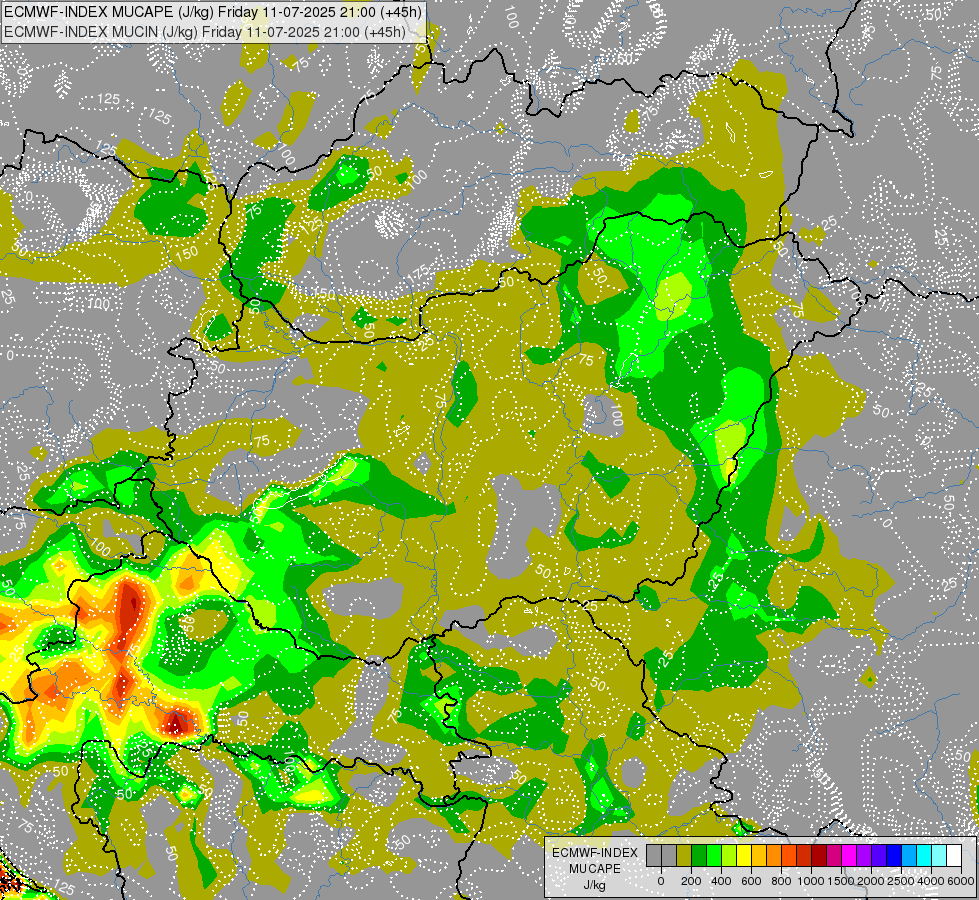
Task: Select the white legend swatch before 6000
Action: coord(955,856)
